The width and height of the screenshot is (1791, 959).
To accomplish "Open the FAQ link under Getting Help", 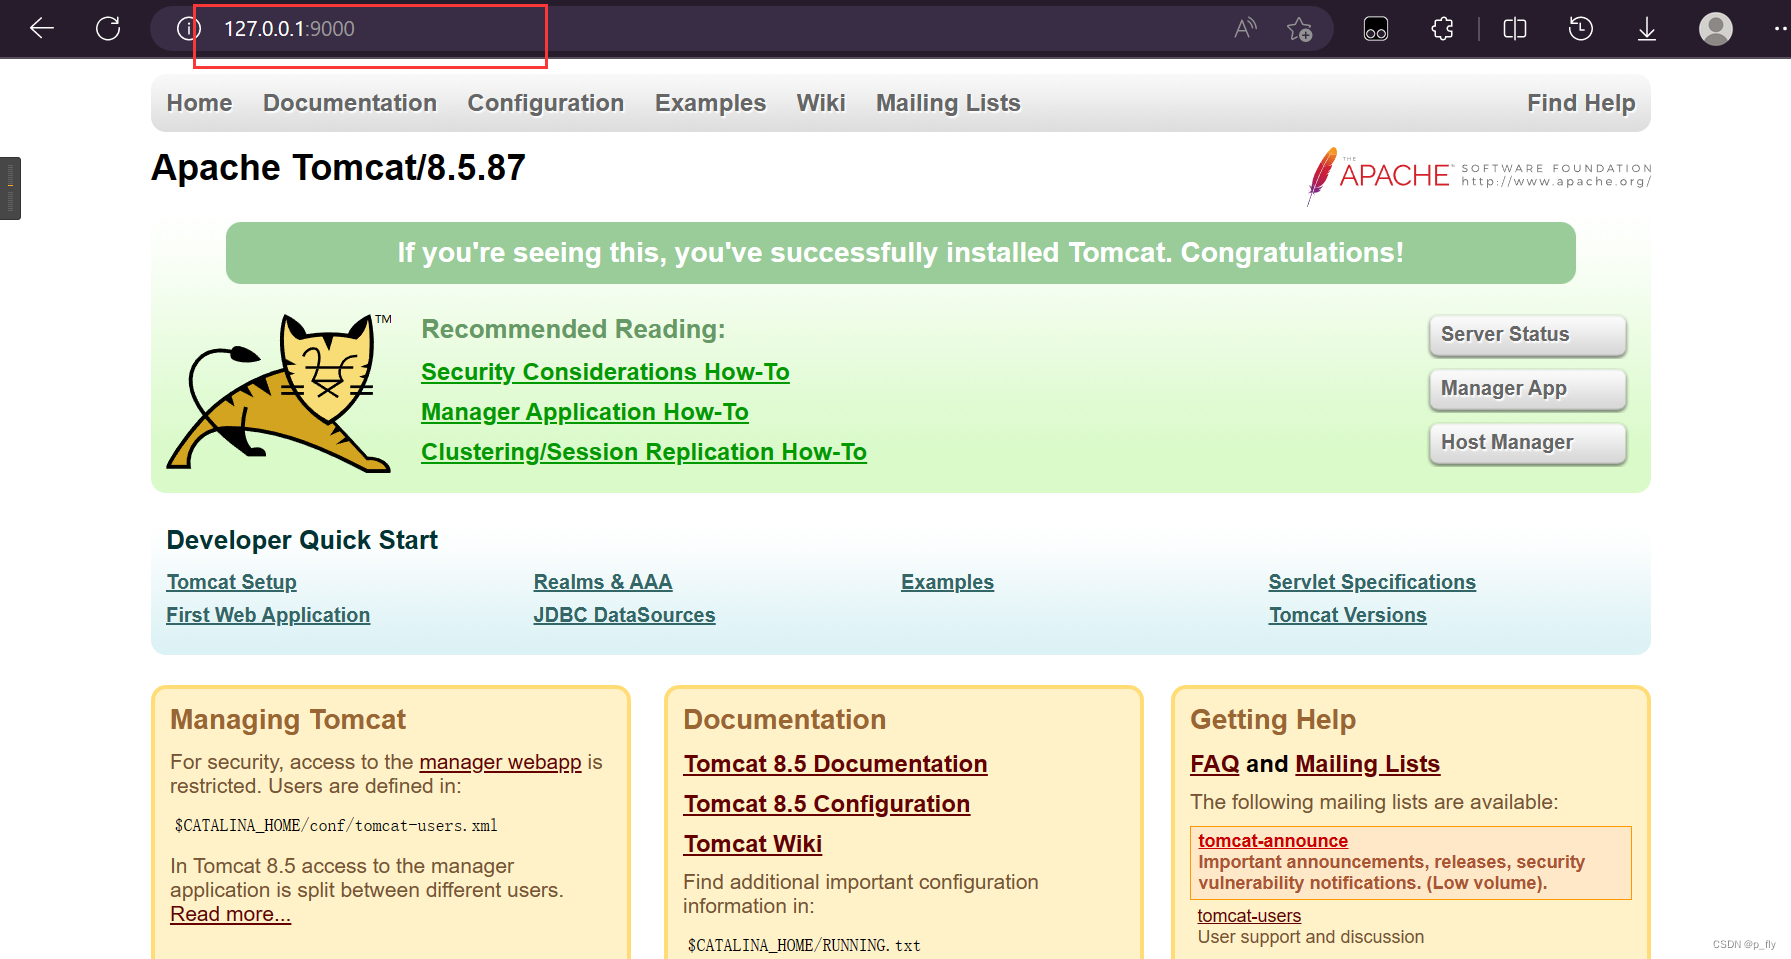I will [x=1214, y=764].
